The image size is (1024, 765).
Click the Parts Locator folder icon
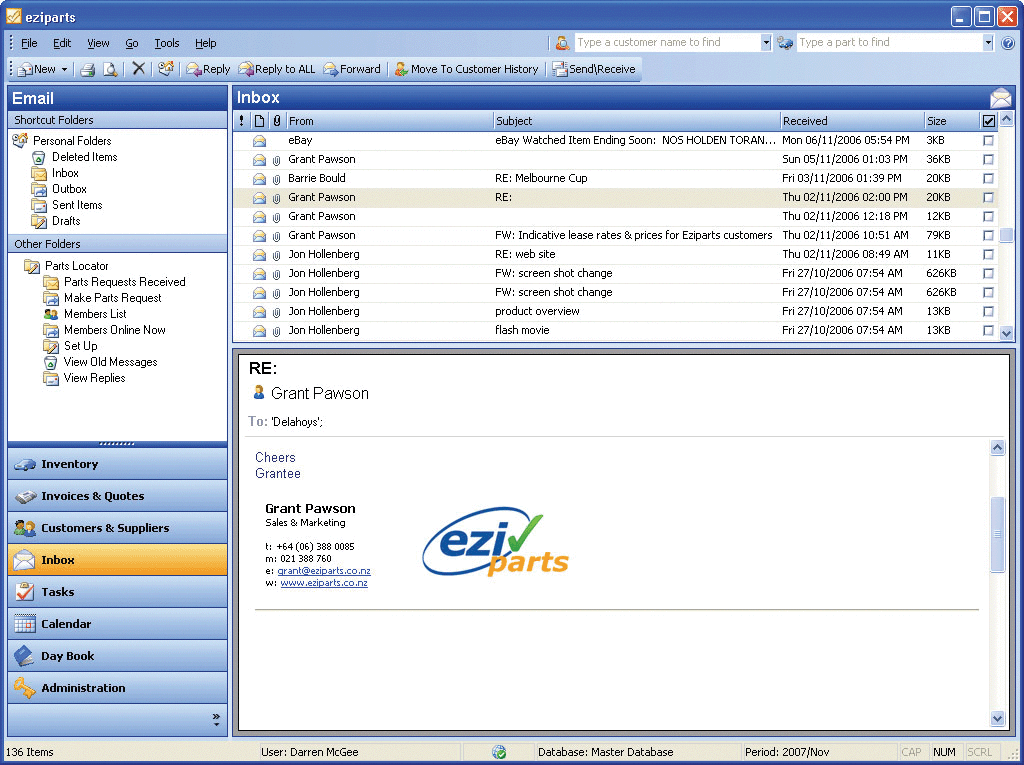pos(31,266)
